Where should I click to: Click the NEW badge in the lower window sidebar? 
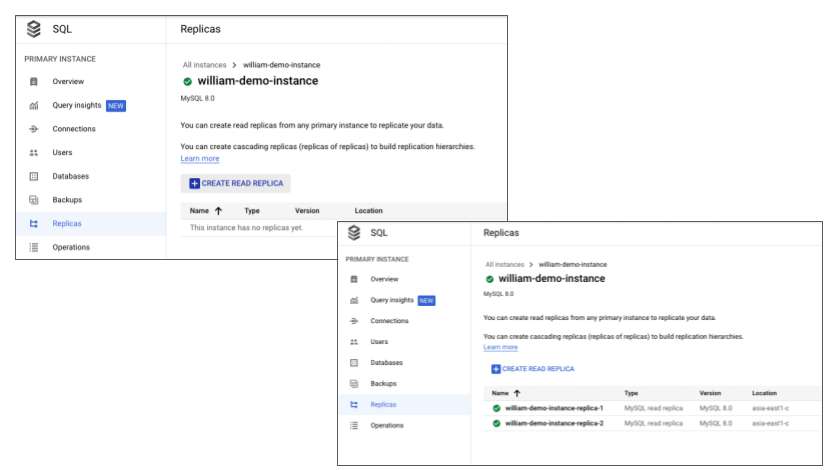[426, 301]
